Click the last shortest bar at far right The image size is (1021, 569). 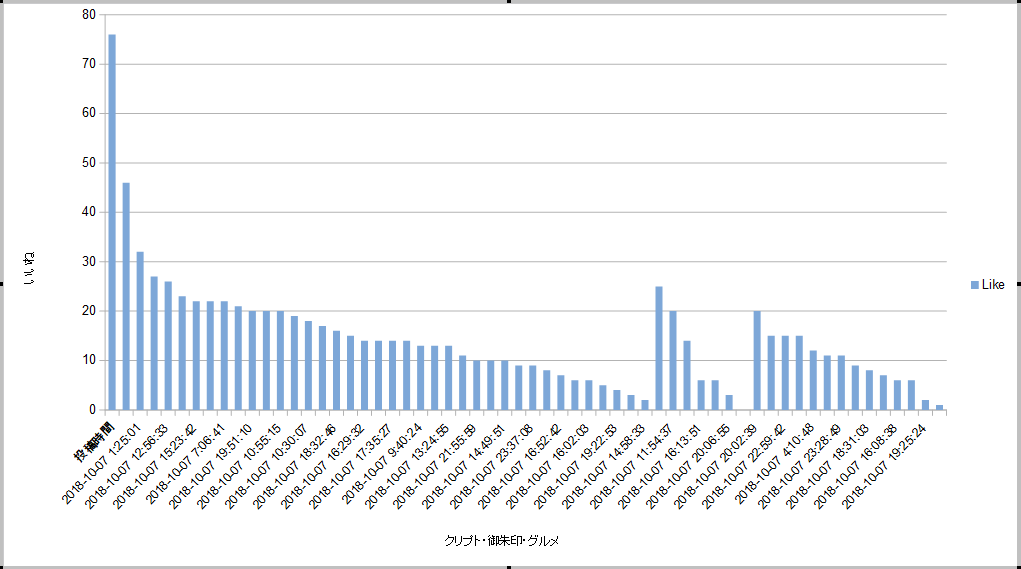point(939,407)
